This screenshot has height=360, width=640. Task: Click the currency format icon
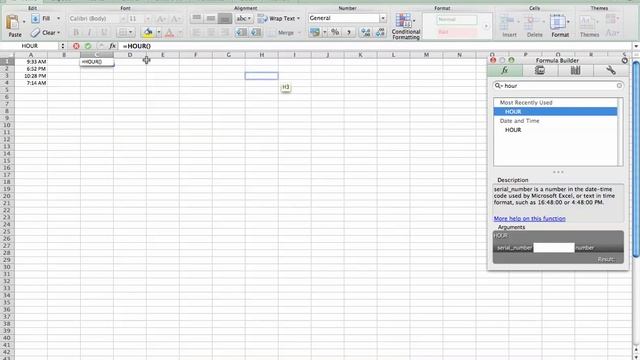(315, 32)
